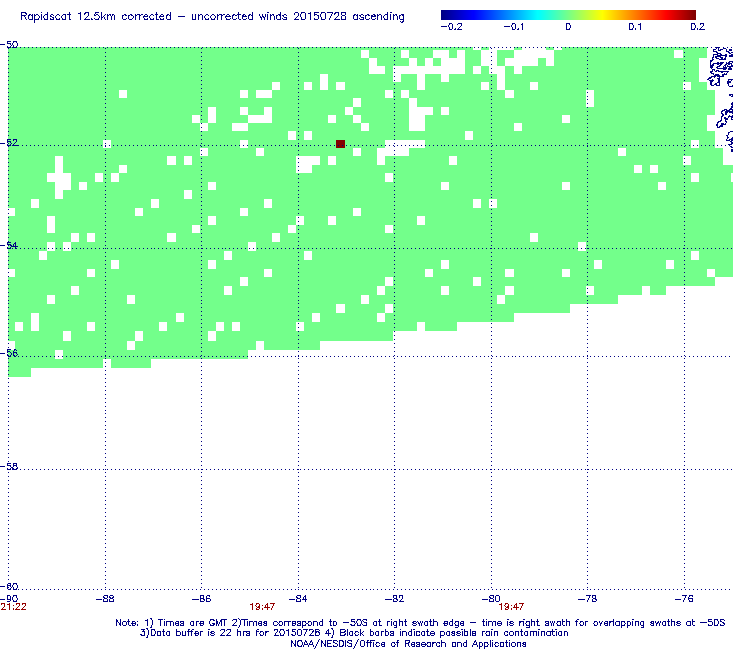
Task: Click the latitude label '-56'
Action: click(9, 353)
